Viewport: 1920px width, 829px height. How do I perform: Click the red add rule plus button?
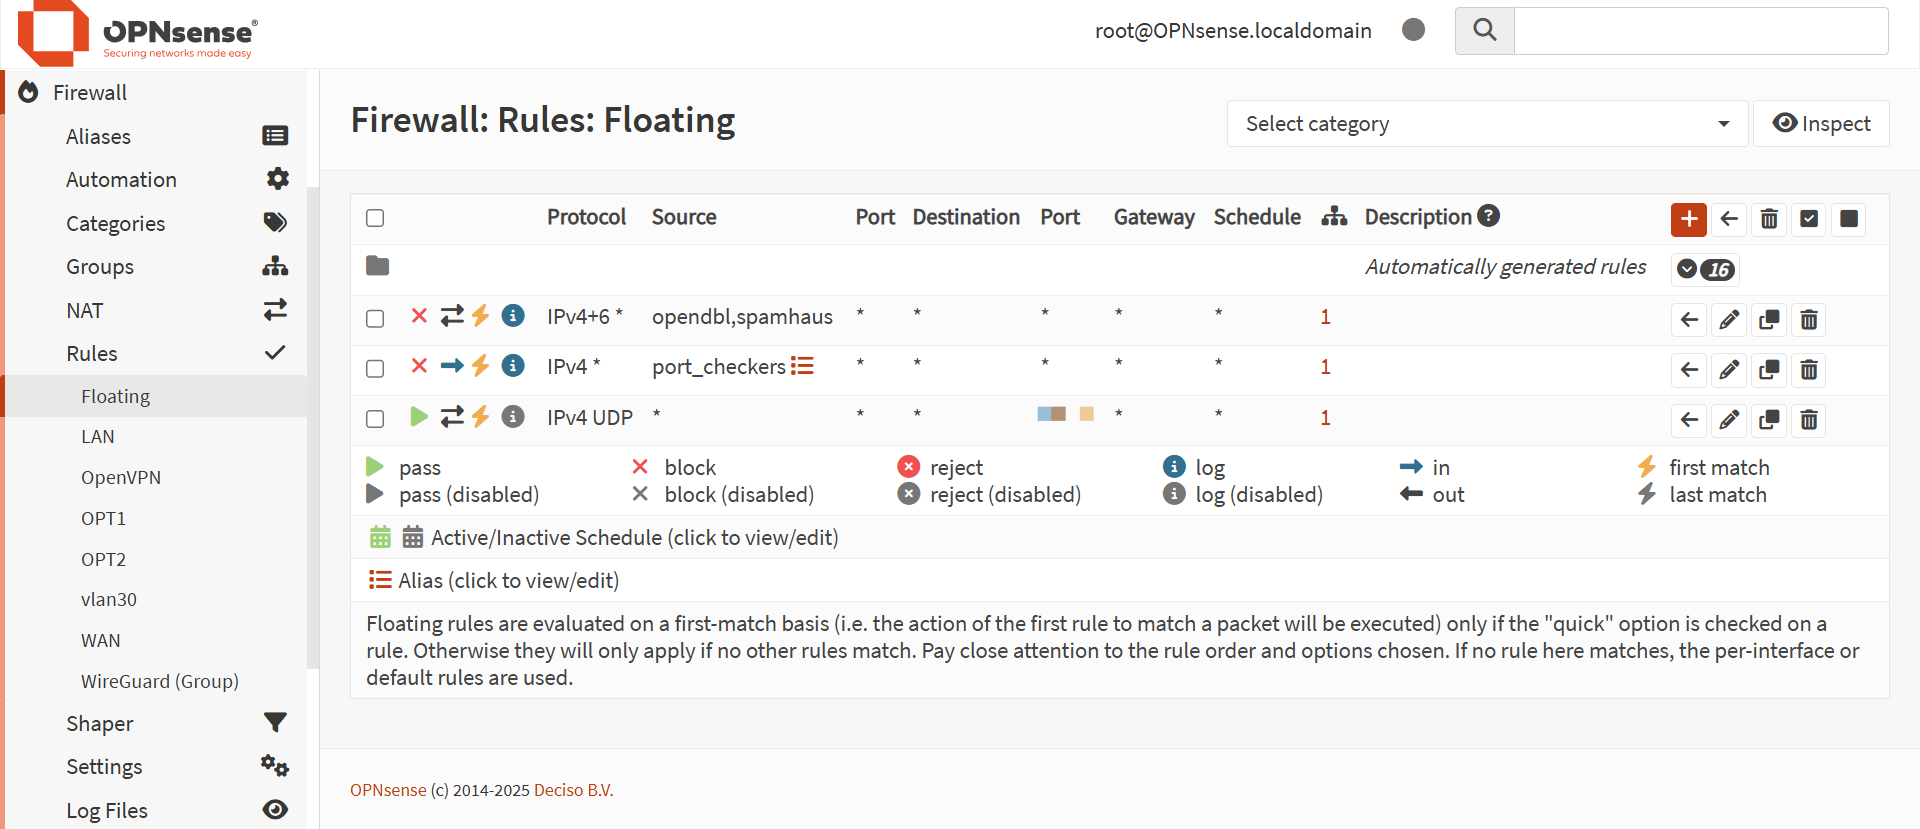coord(1688,219)
